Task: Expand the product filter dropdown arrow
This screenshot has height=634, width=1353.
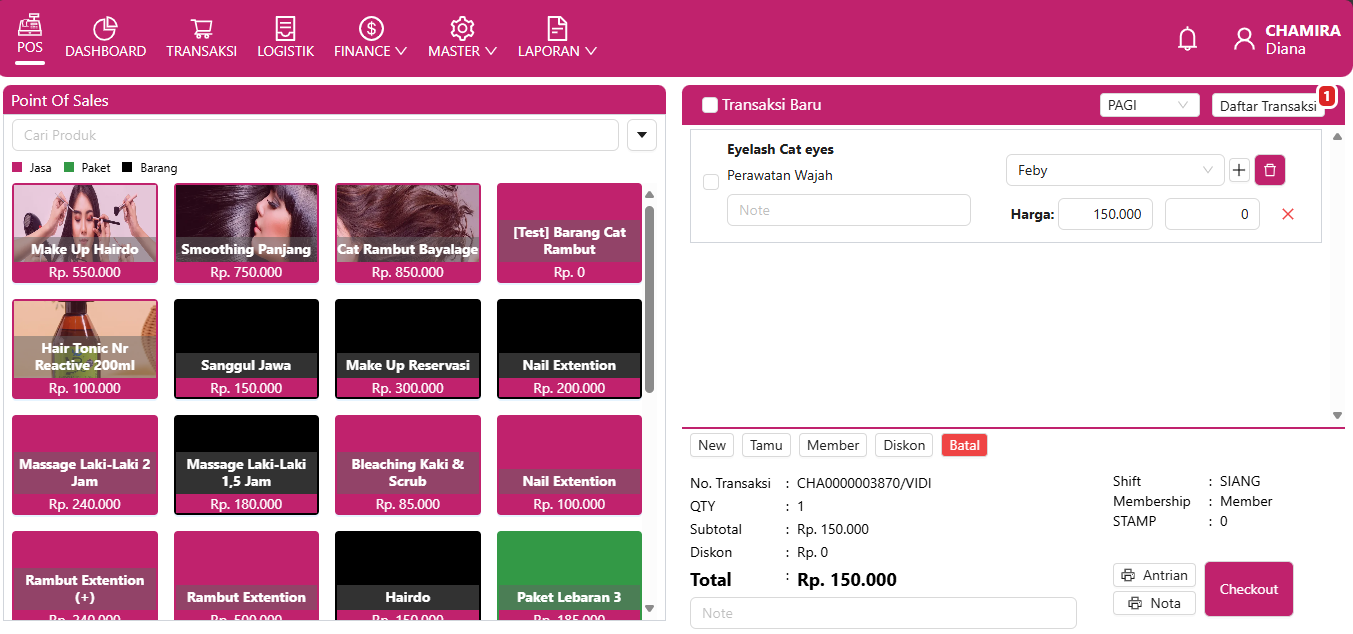Action: [x=641, y=135]
